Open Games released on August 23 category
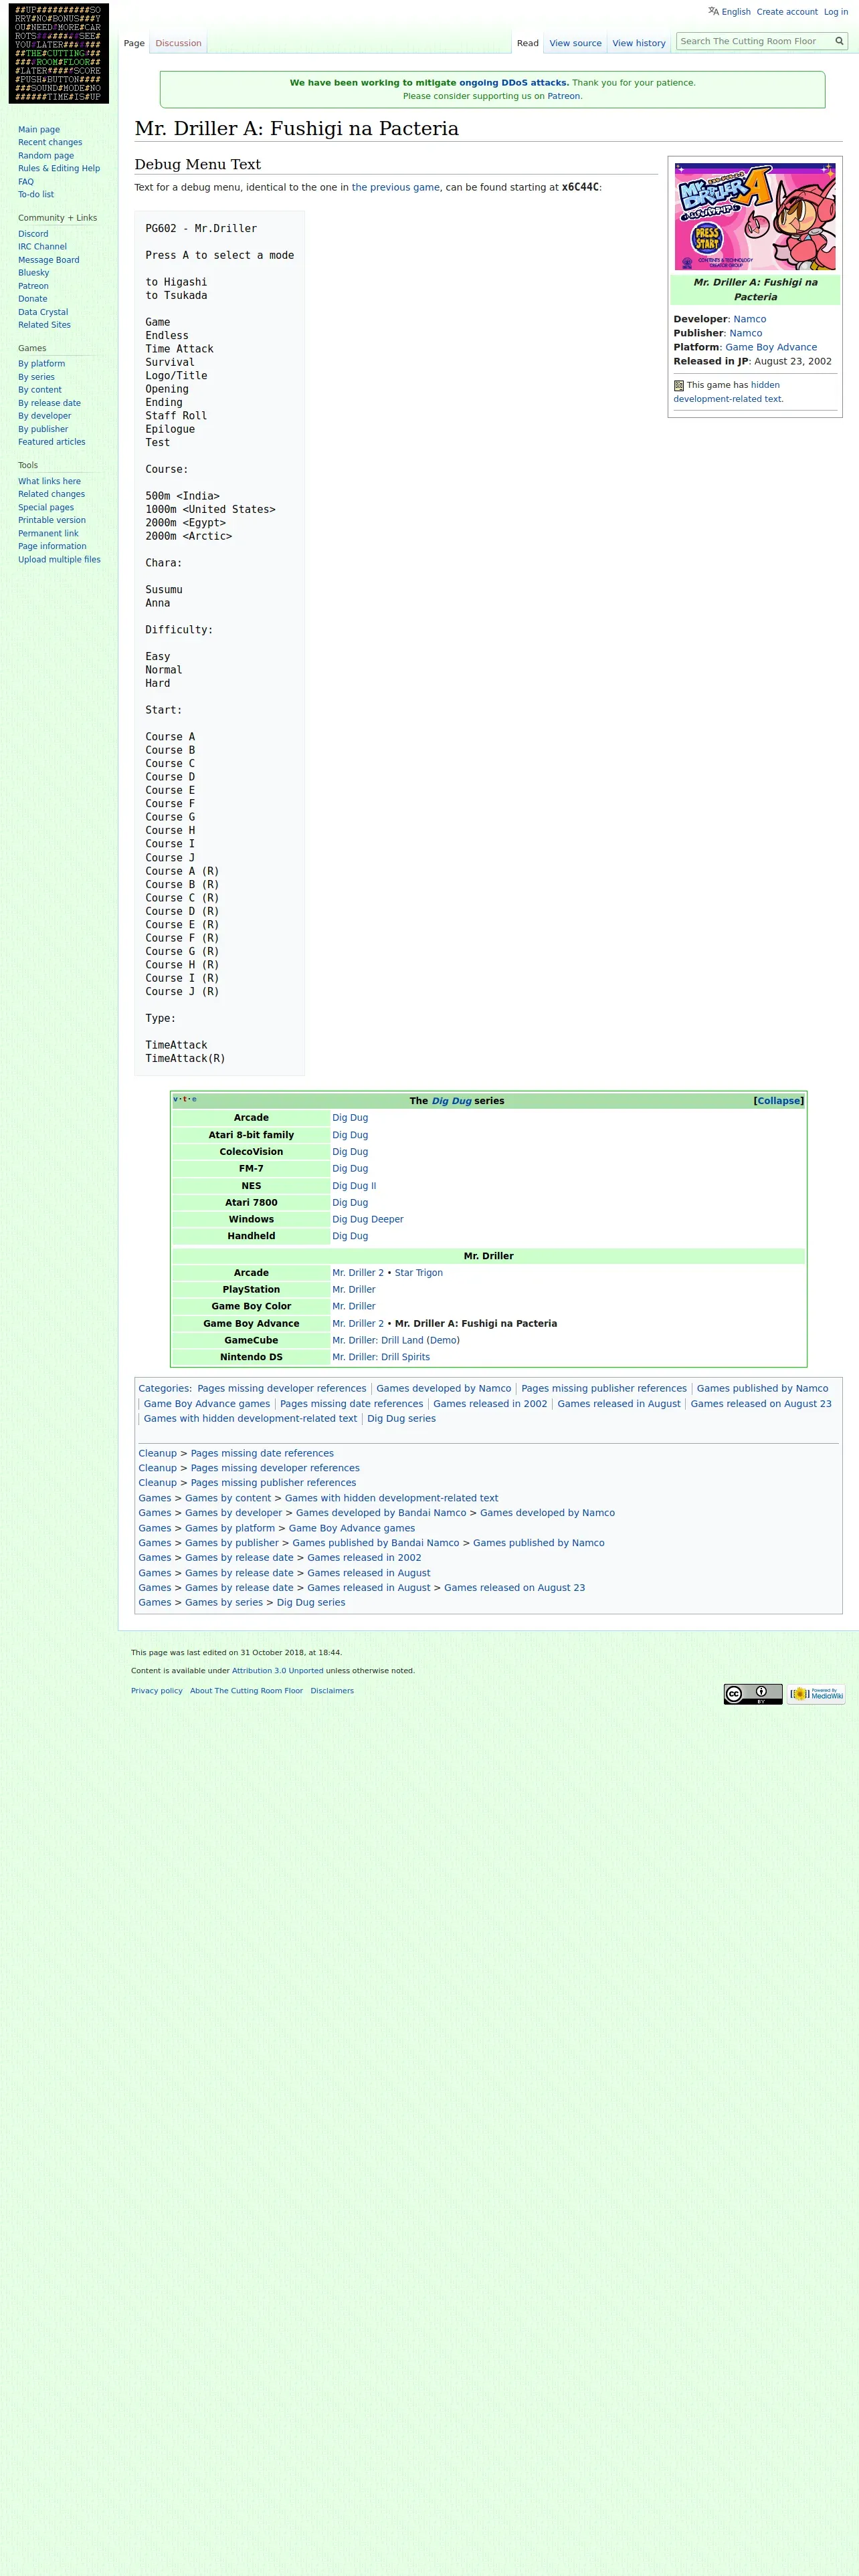 761,1404
